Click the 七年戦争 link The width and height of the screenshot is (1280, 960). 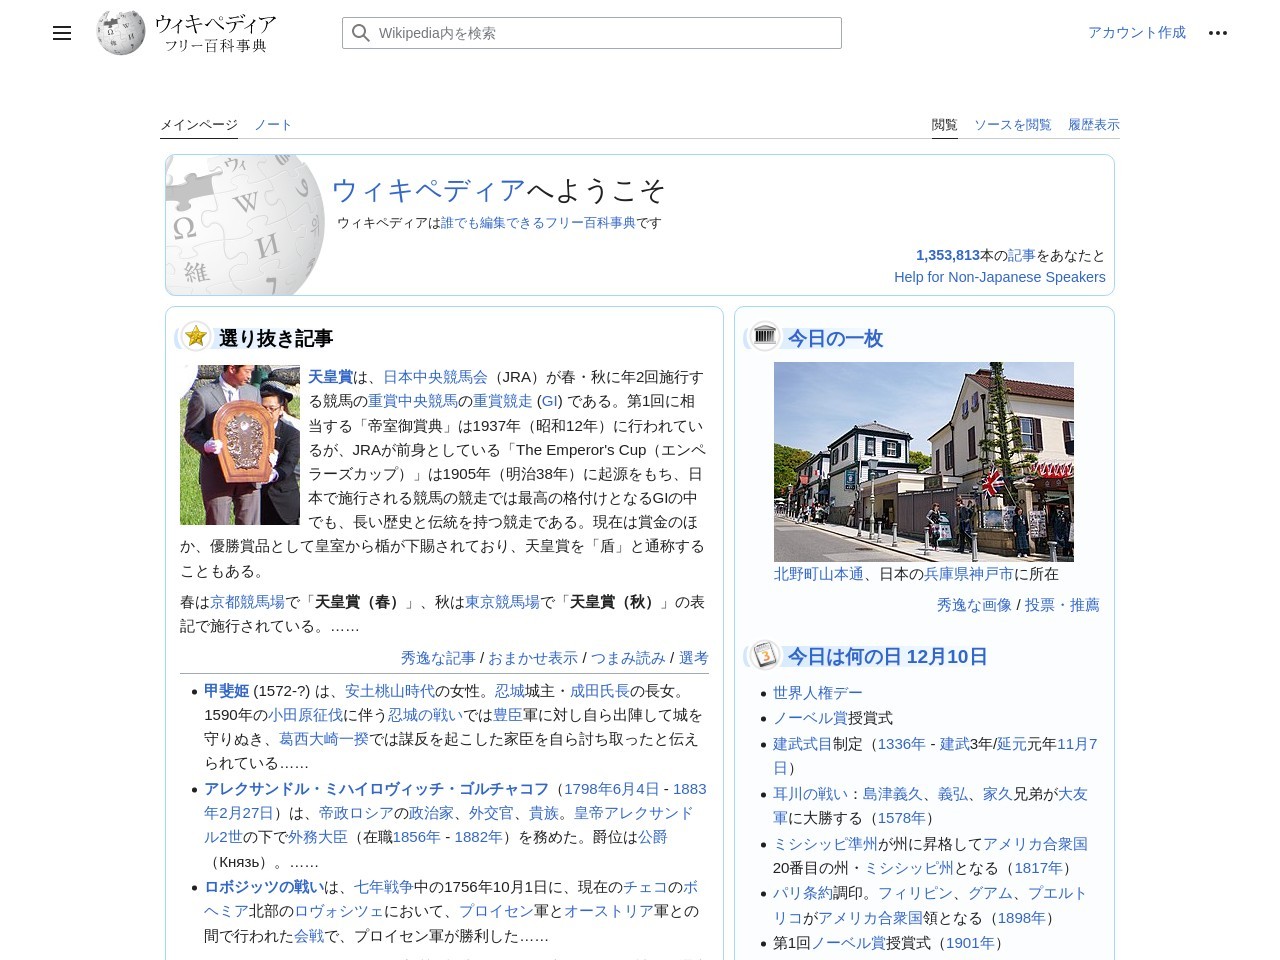click(x=383, y=887)
